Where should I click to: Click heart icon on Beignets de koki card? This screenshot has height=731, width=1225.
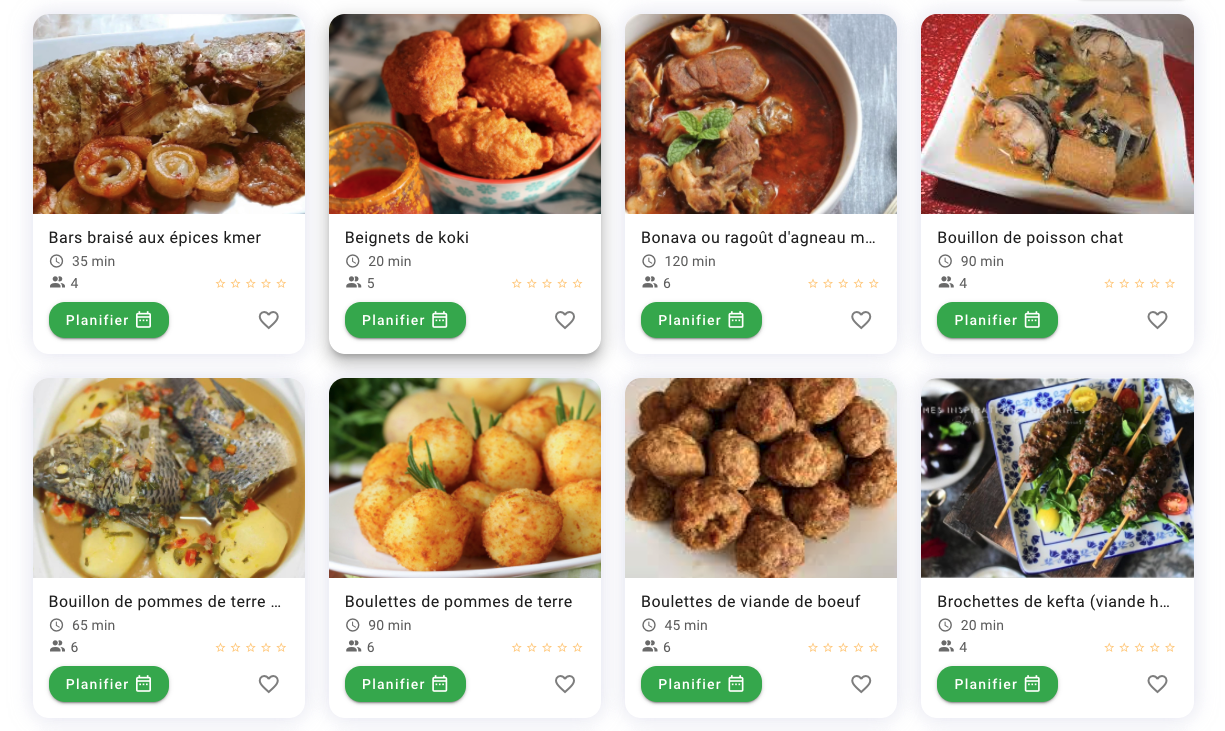pyautogui.click(x=565, y=320)
